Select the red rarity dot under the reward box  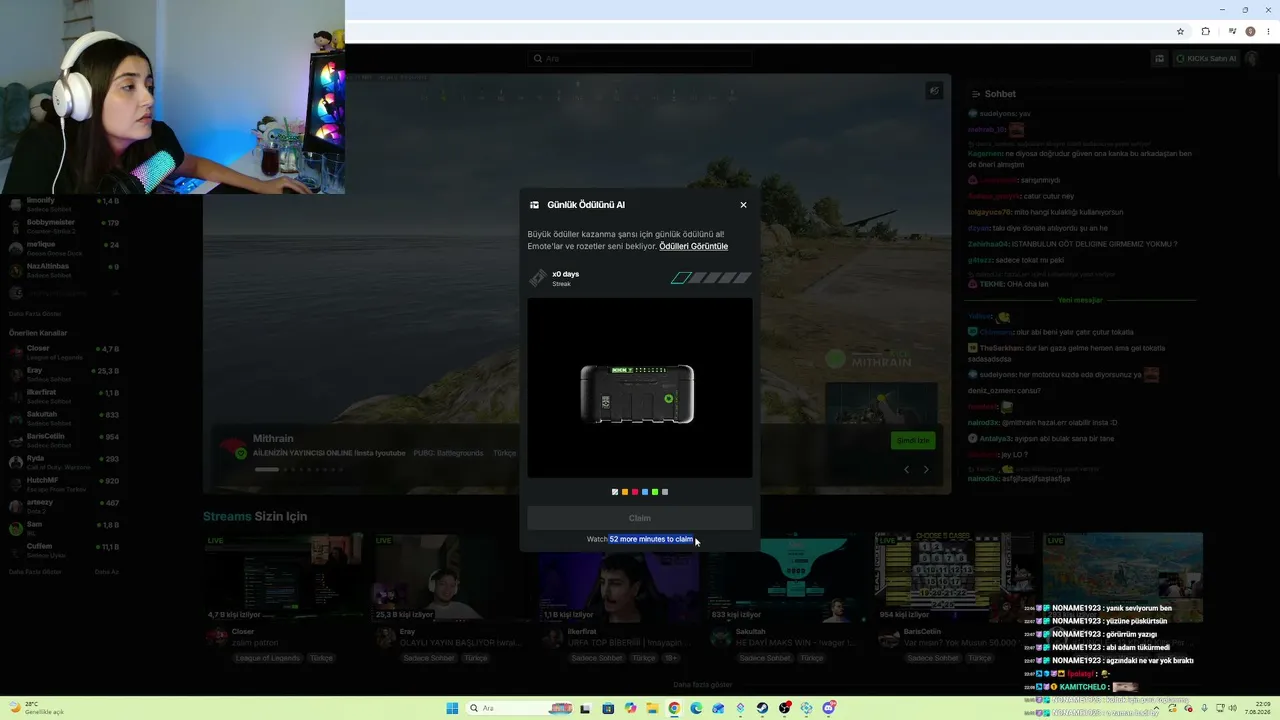click(x=635, y=492)
